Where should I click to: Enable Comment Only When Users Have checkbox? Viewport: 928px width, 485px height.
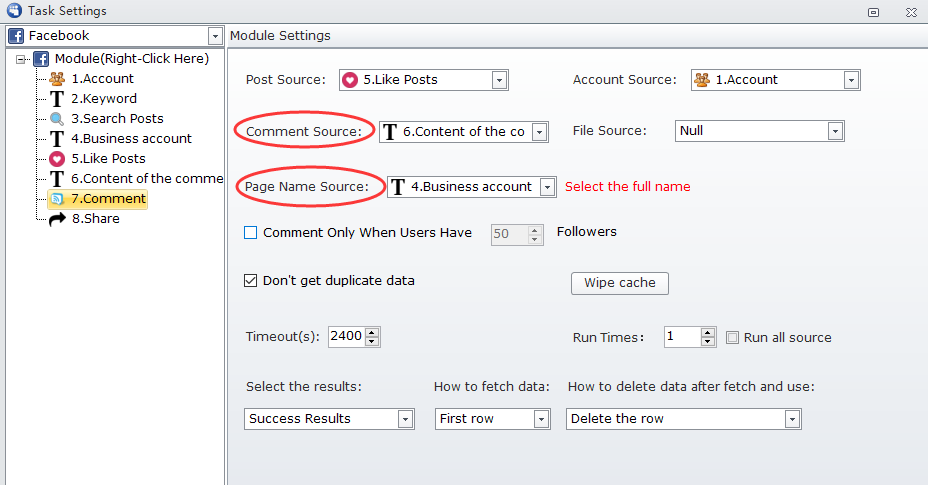coord(251,233)
